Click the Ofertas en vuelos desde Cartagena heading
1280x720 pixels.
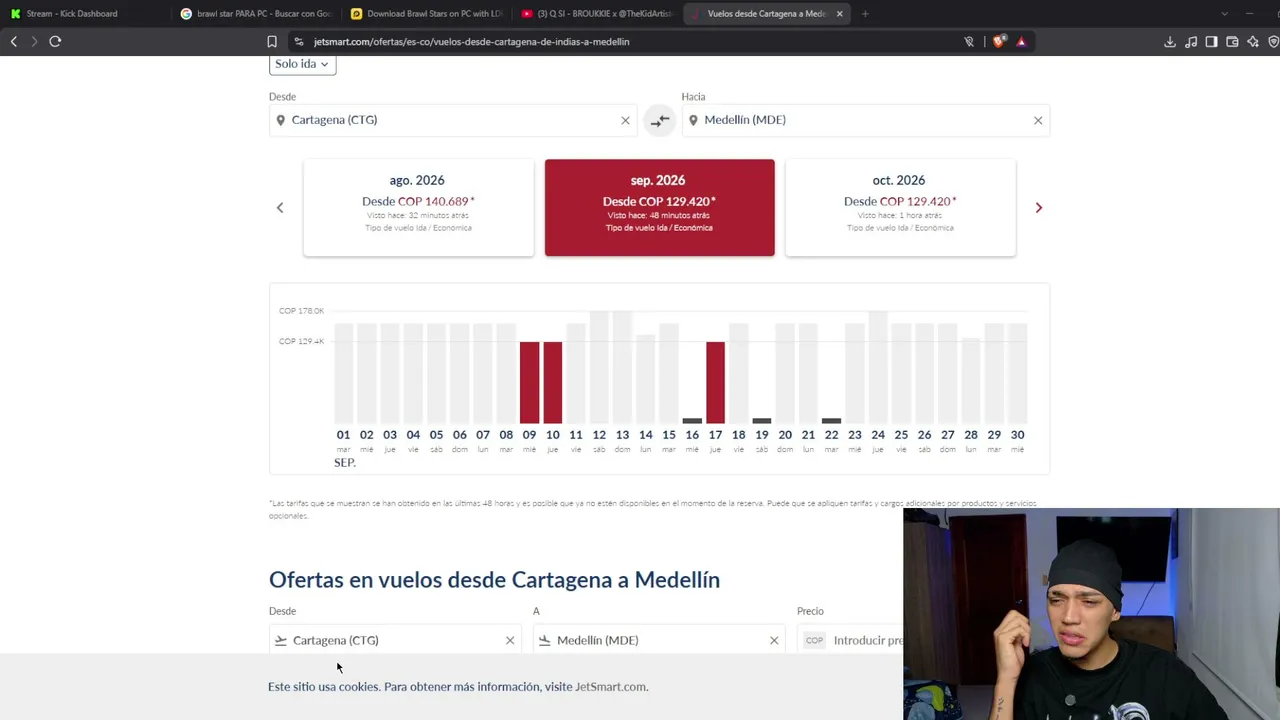(494, 580)
